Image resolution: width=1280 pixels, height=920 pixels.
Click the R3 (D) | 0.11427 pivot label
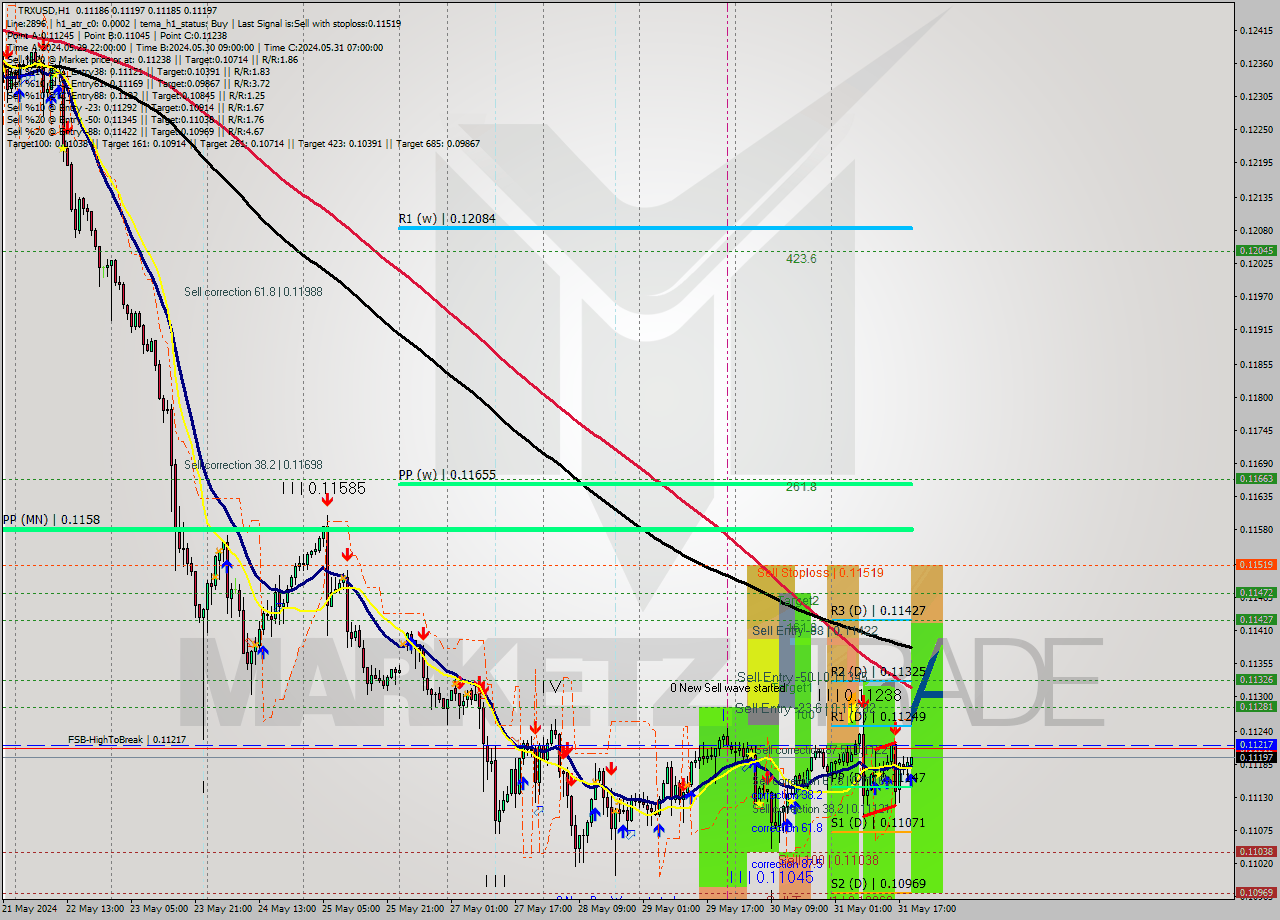point(878,611)
